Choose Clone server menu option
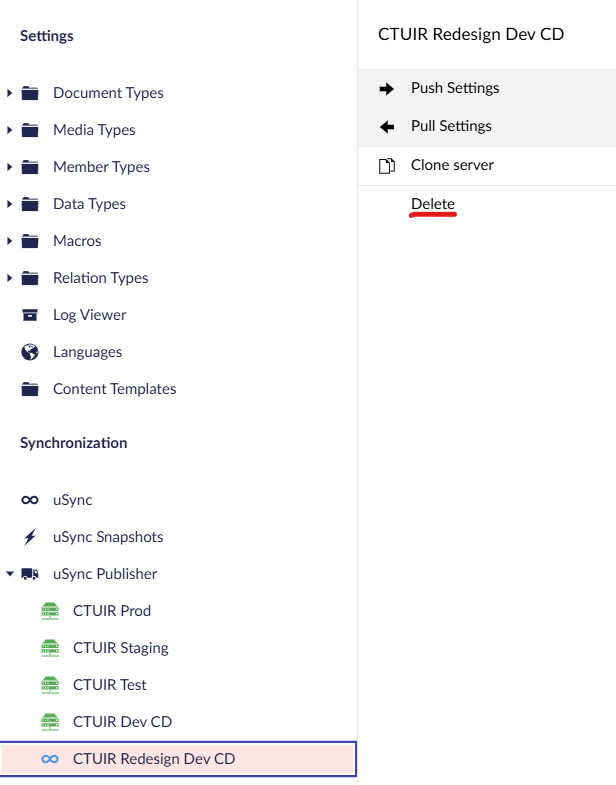 [452, 165]
